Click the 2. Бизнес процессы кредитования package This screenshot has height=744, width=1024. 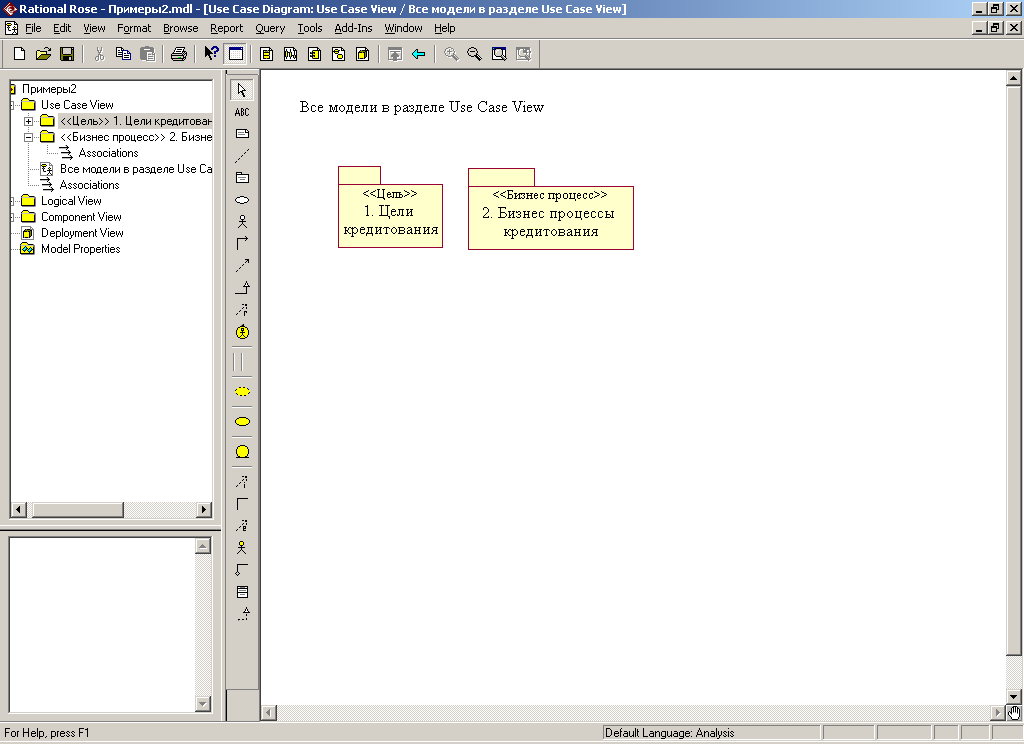click(x=550, y=221)
